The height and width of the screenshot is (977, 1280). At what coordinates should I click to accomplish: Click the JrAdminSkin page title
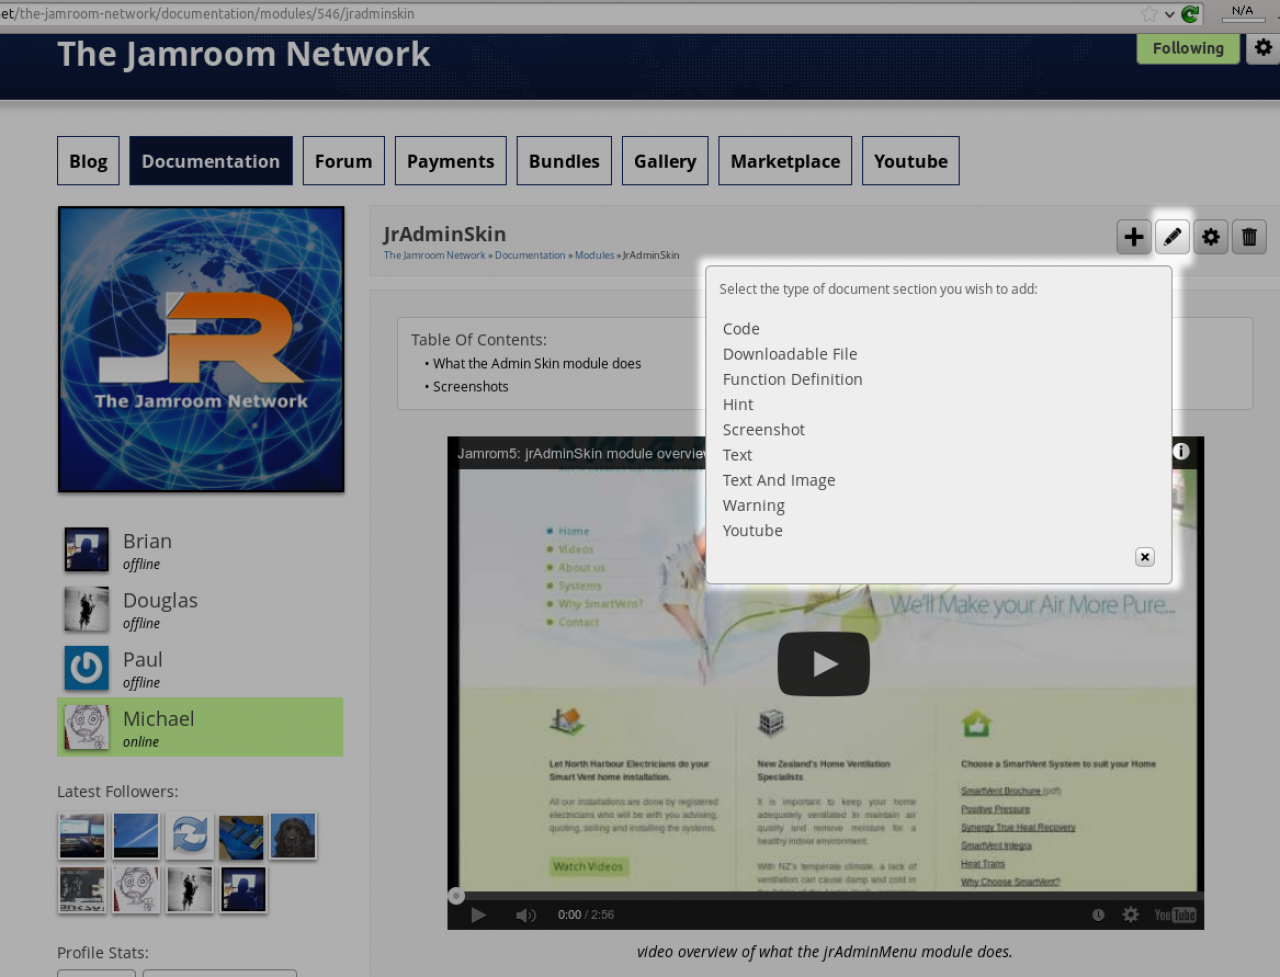coord(444,234)
